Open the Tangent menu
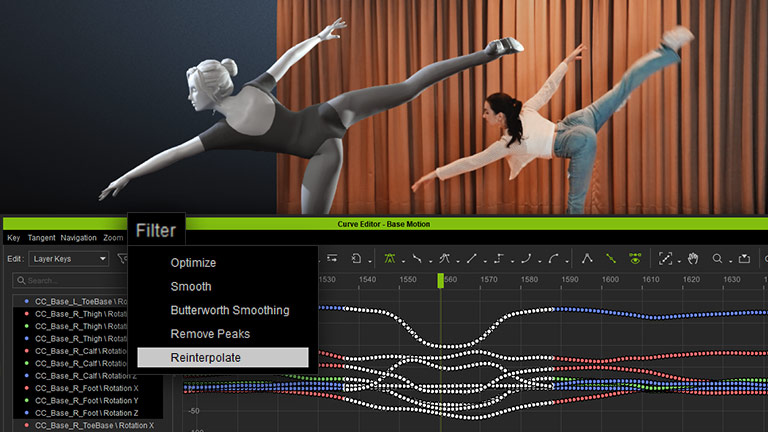Image resolution: width=768 pixels, height=432 pixels. 41,238
